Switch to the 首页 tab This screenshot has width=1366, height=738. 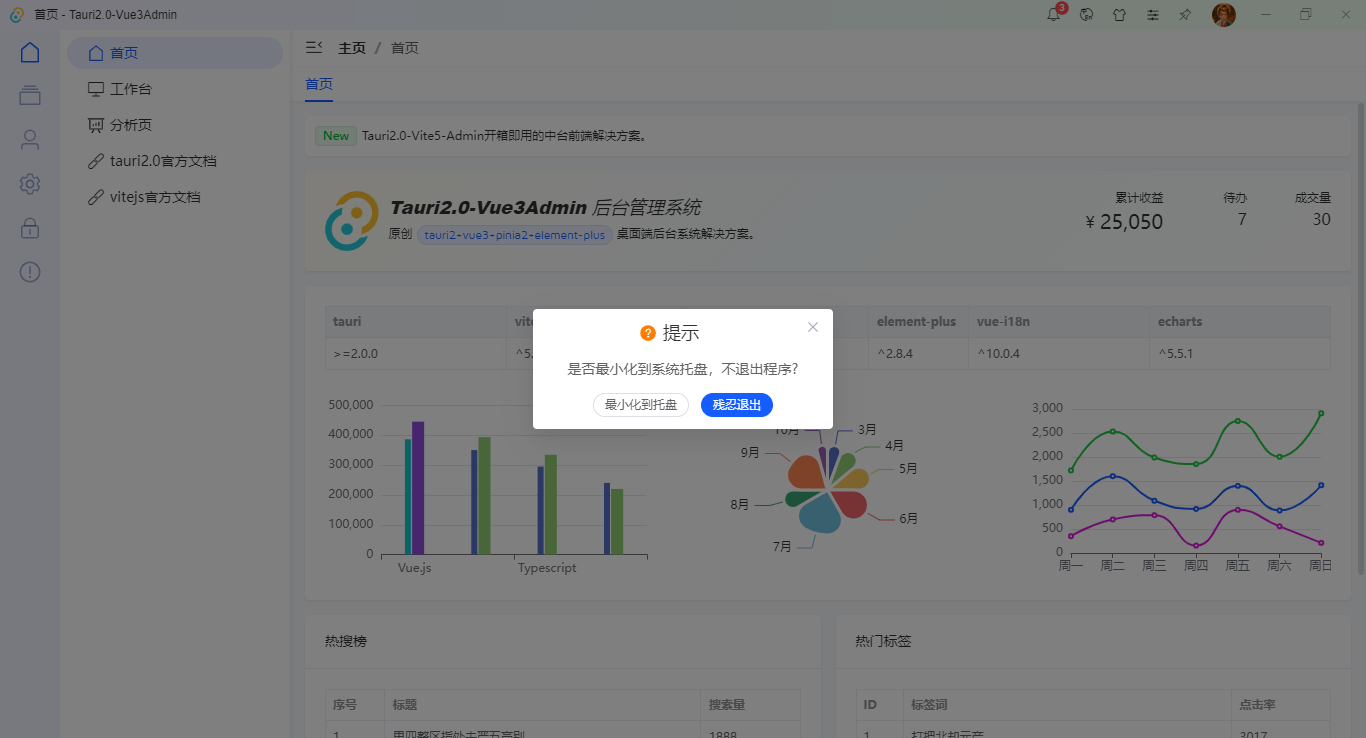[318, 84]
